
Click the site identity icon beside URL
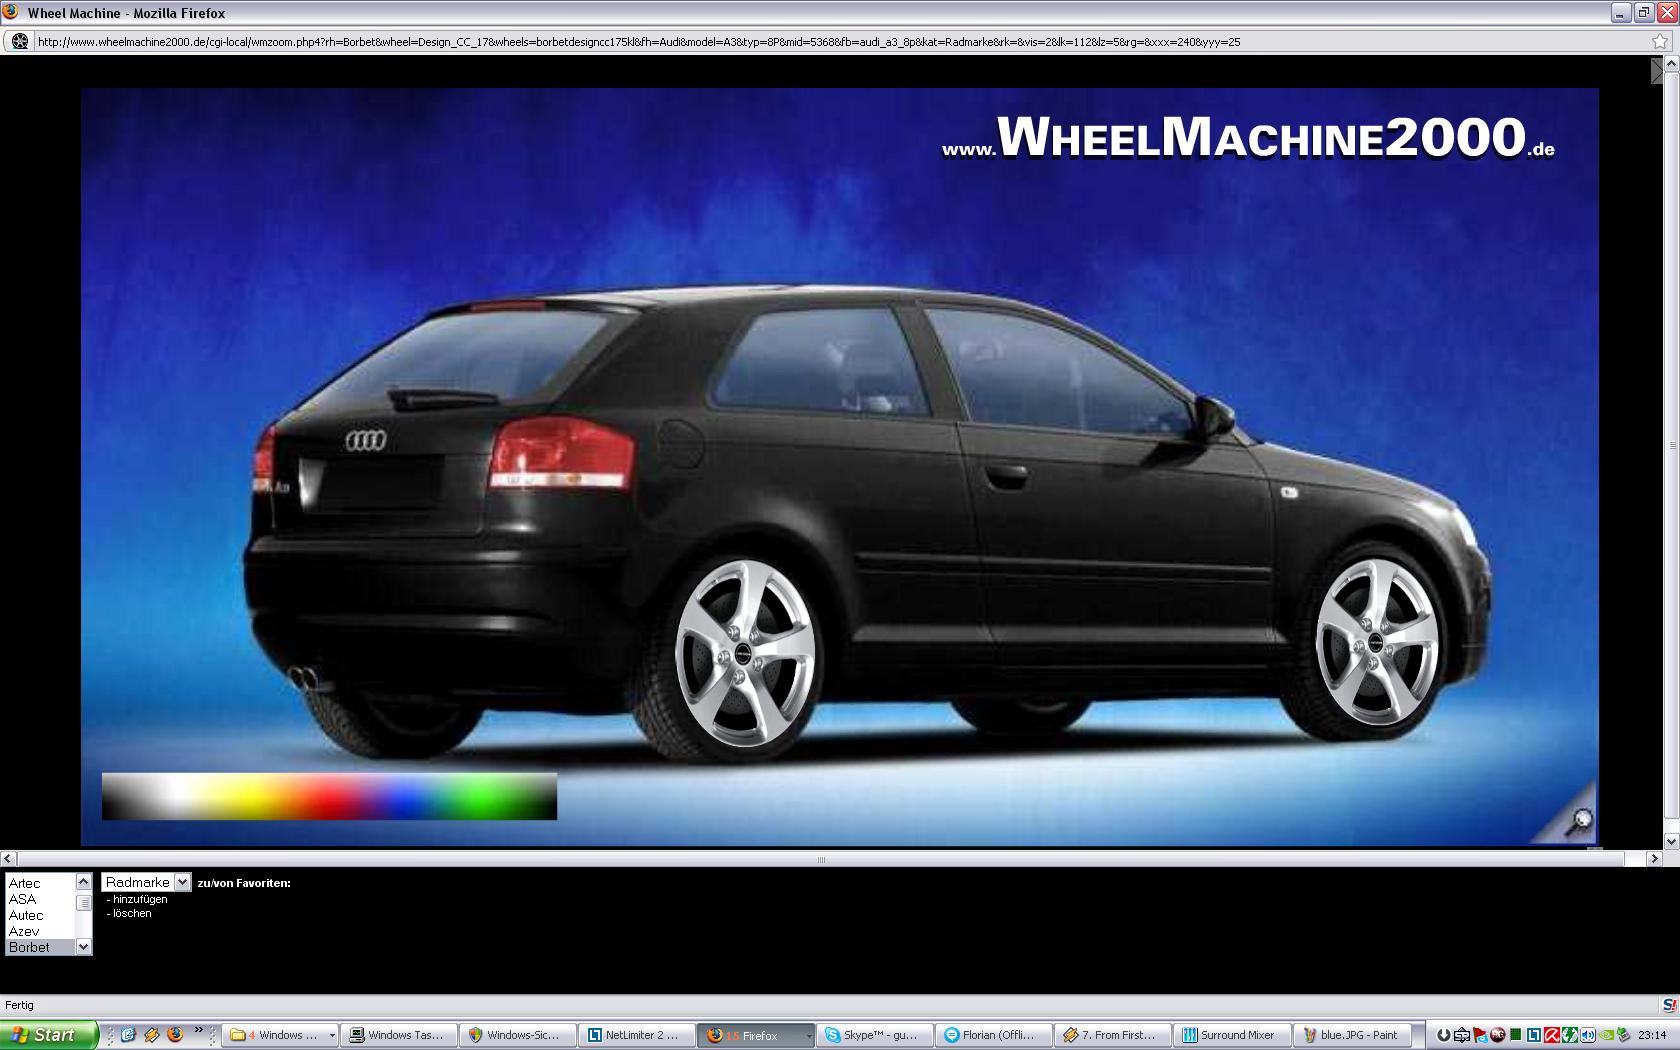point(19,42)
